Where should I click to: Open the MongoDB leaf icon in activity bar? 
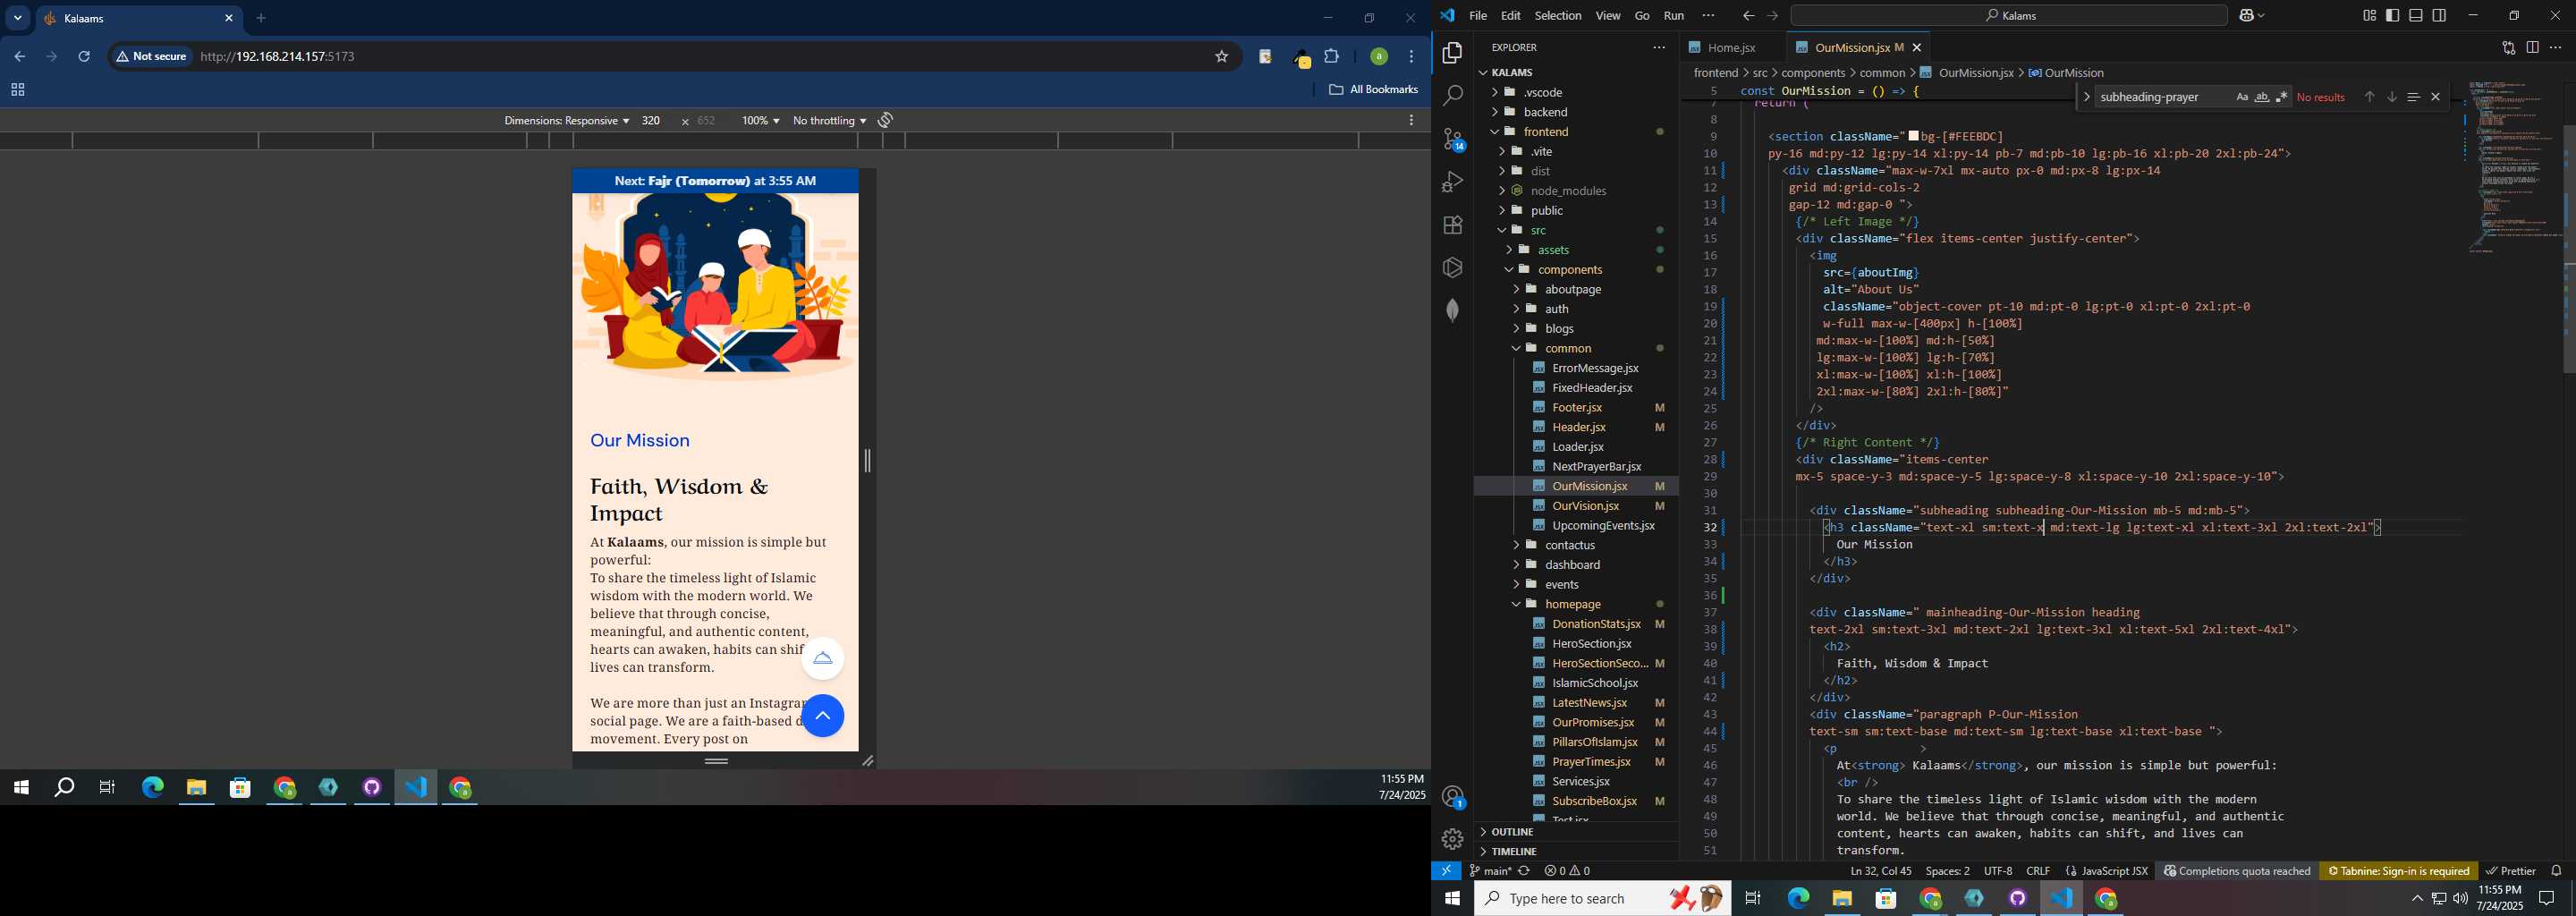pyautogui.click(x=1452, y=310)
